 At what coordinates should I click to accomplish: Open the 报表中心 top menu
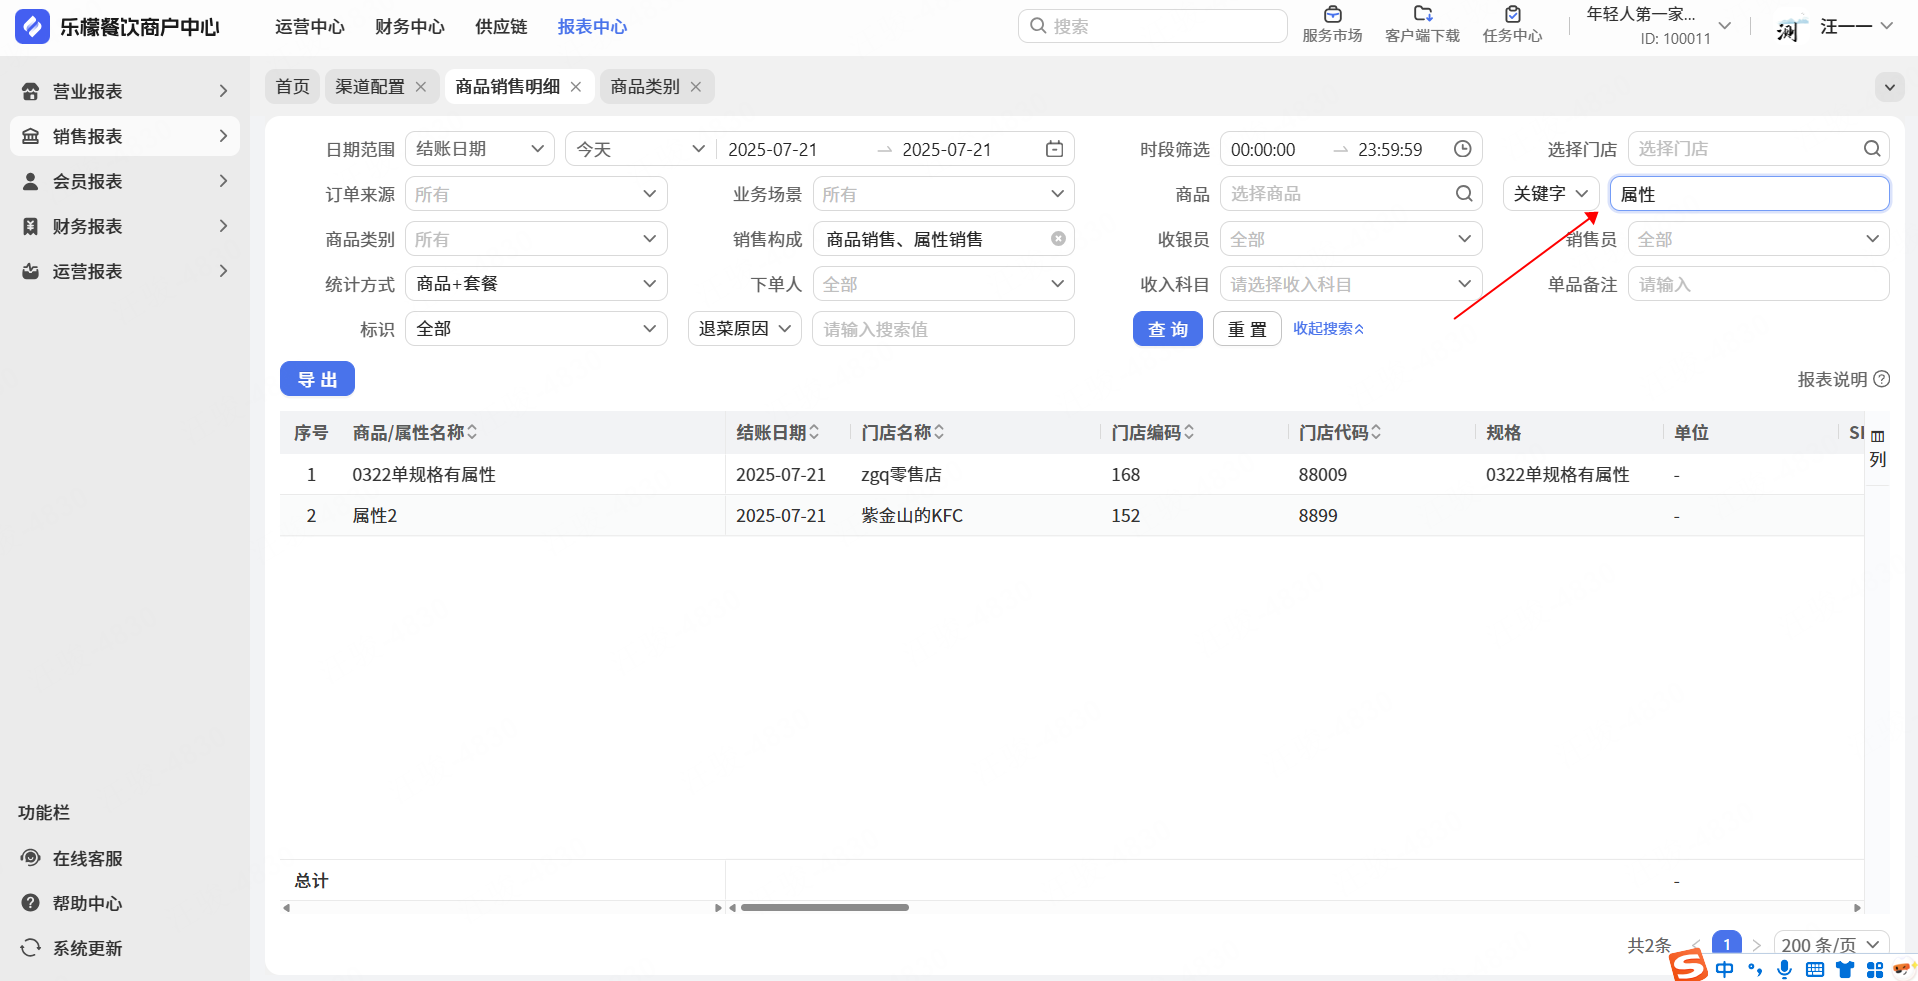[x=592, y=27]
